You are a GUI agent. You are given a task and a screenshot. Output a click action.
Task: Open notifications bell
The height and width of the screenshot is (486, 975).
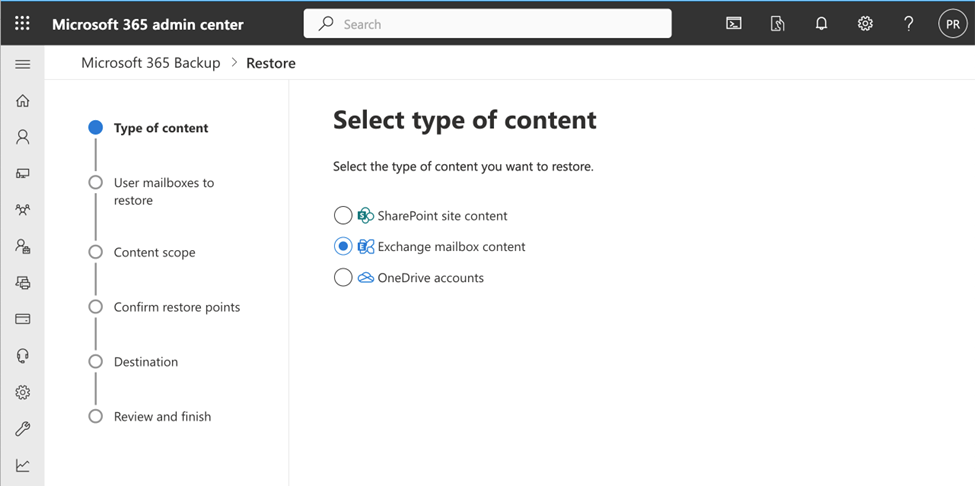click(821, 24)
